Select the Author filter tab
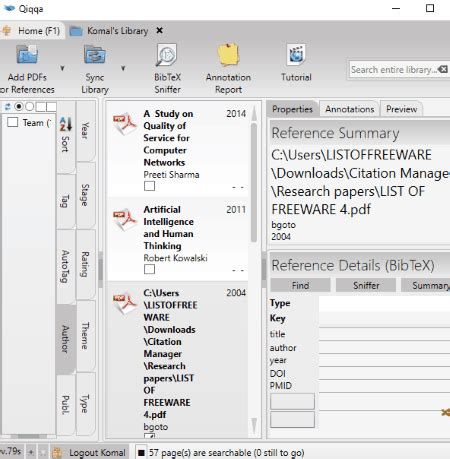Viewport: 450px width, 459px height. (x=66, y=339)
